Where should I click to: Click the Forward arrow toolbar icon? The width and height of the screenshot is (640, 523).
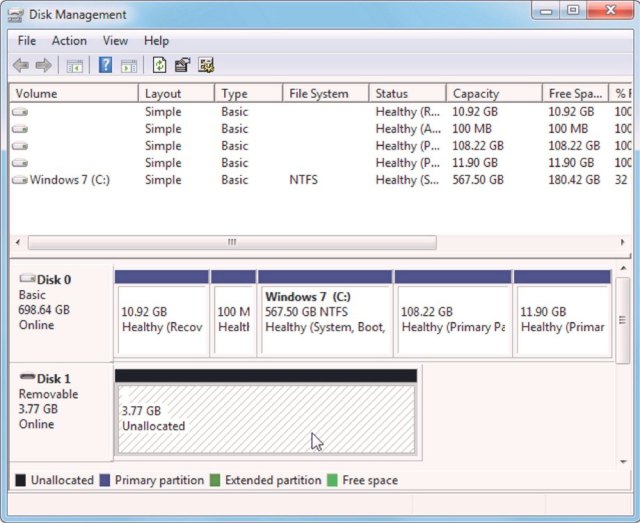coord(44,66)
